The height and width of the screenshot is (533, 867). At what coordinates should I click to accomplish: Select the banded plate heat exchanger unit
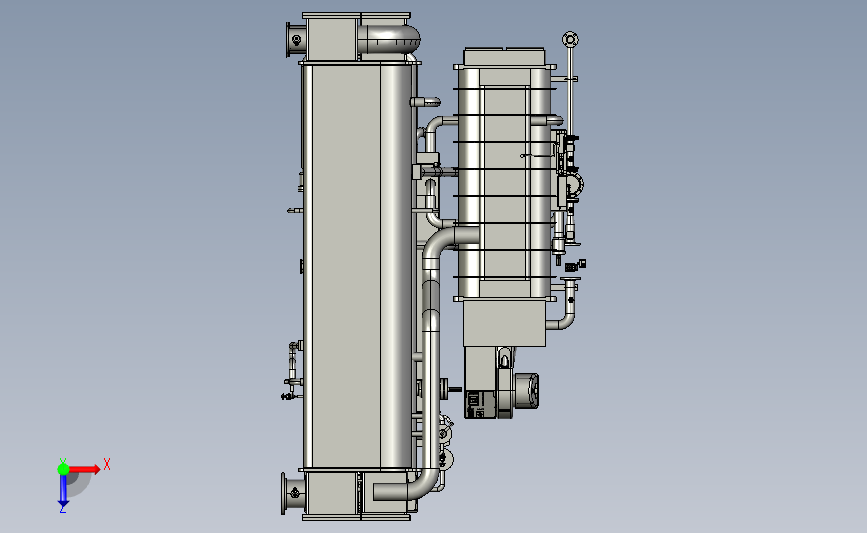(x=504, y=182)
